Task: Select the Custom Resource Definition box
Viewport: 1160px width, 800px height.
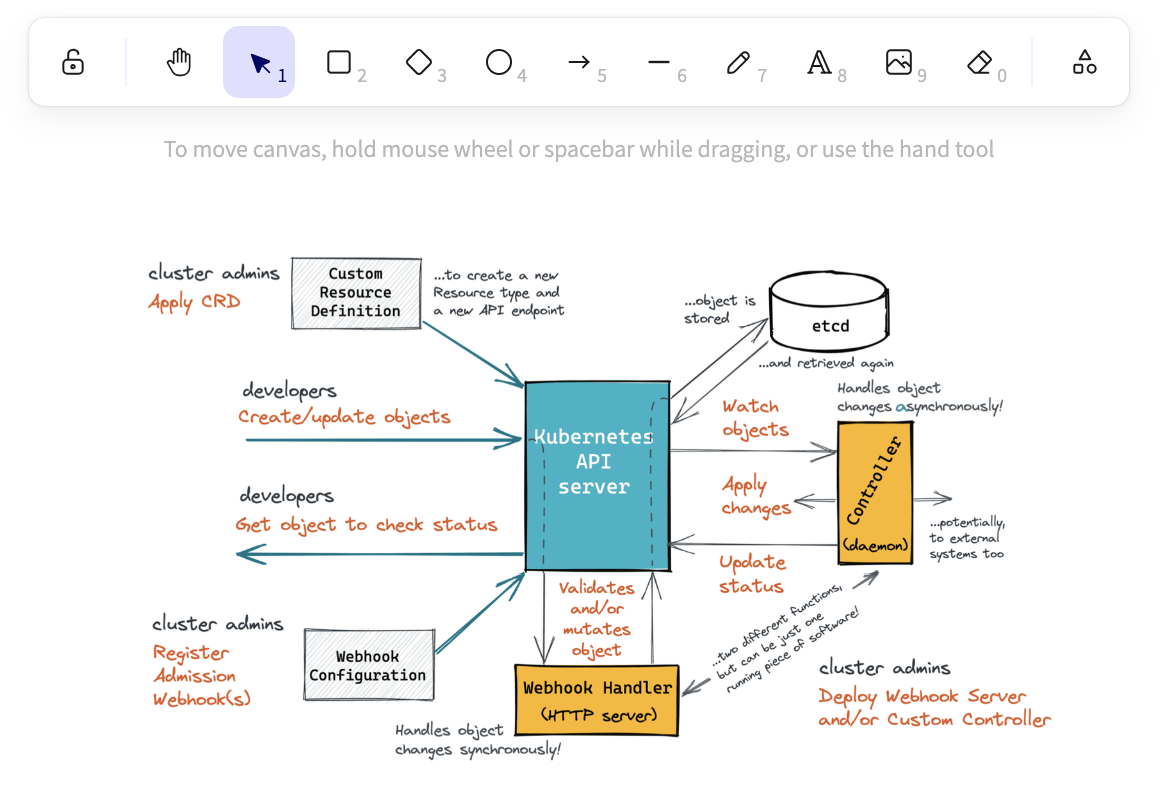Action: click(x=356, y=293)
